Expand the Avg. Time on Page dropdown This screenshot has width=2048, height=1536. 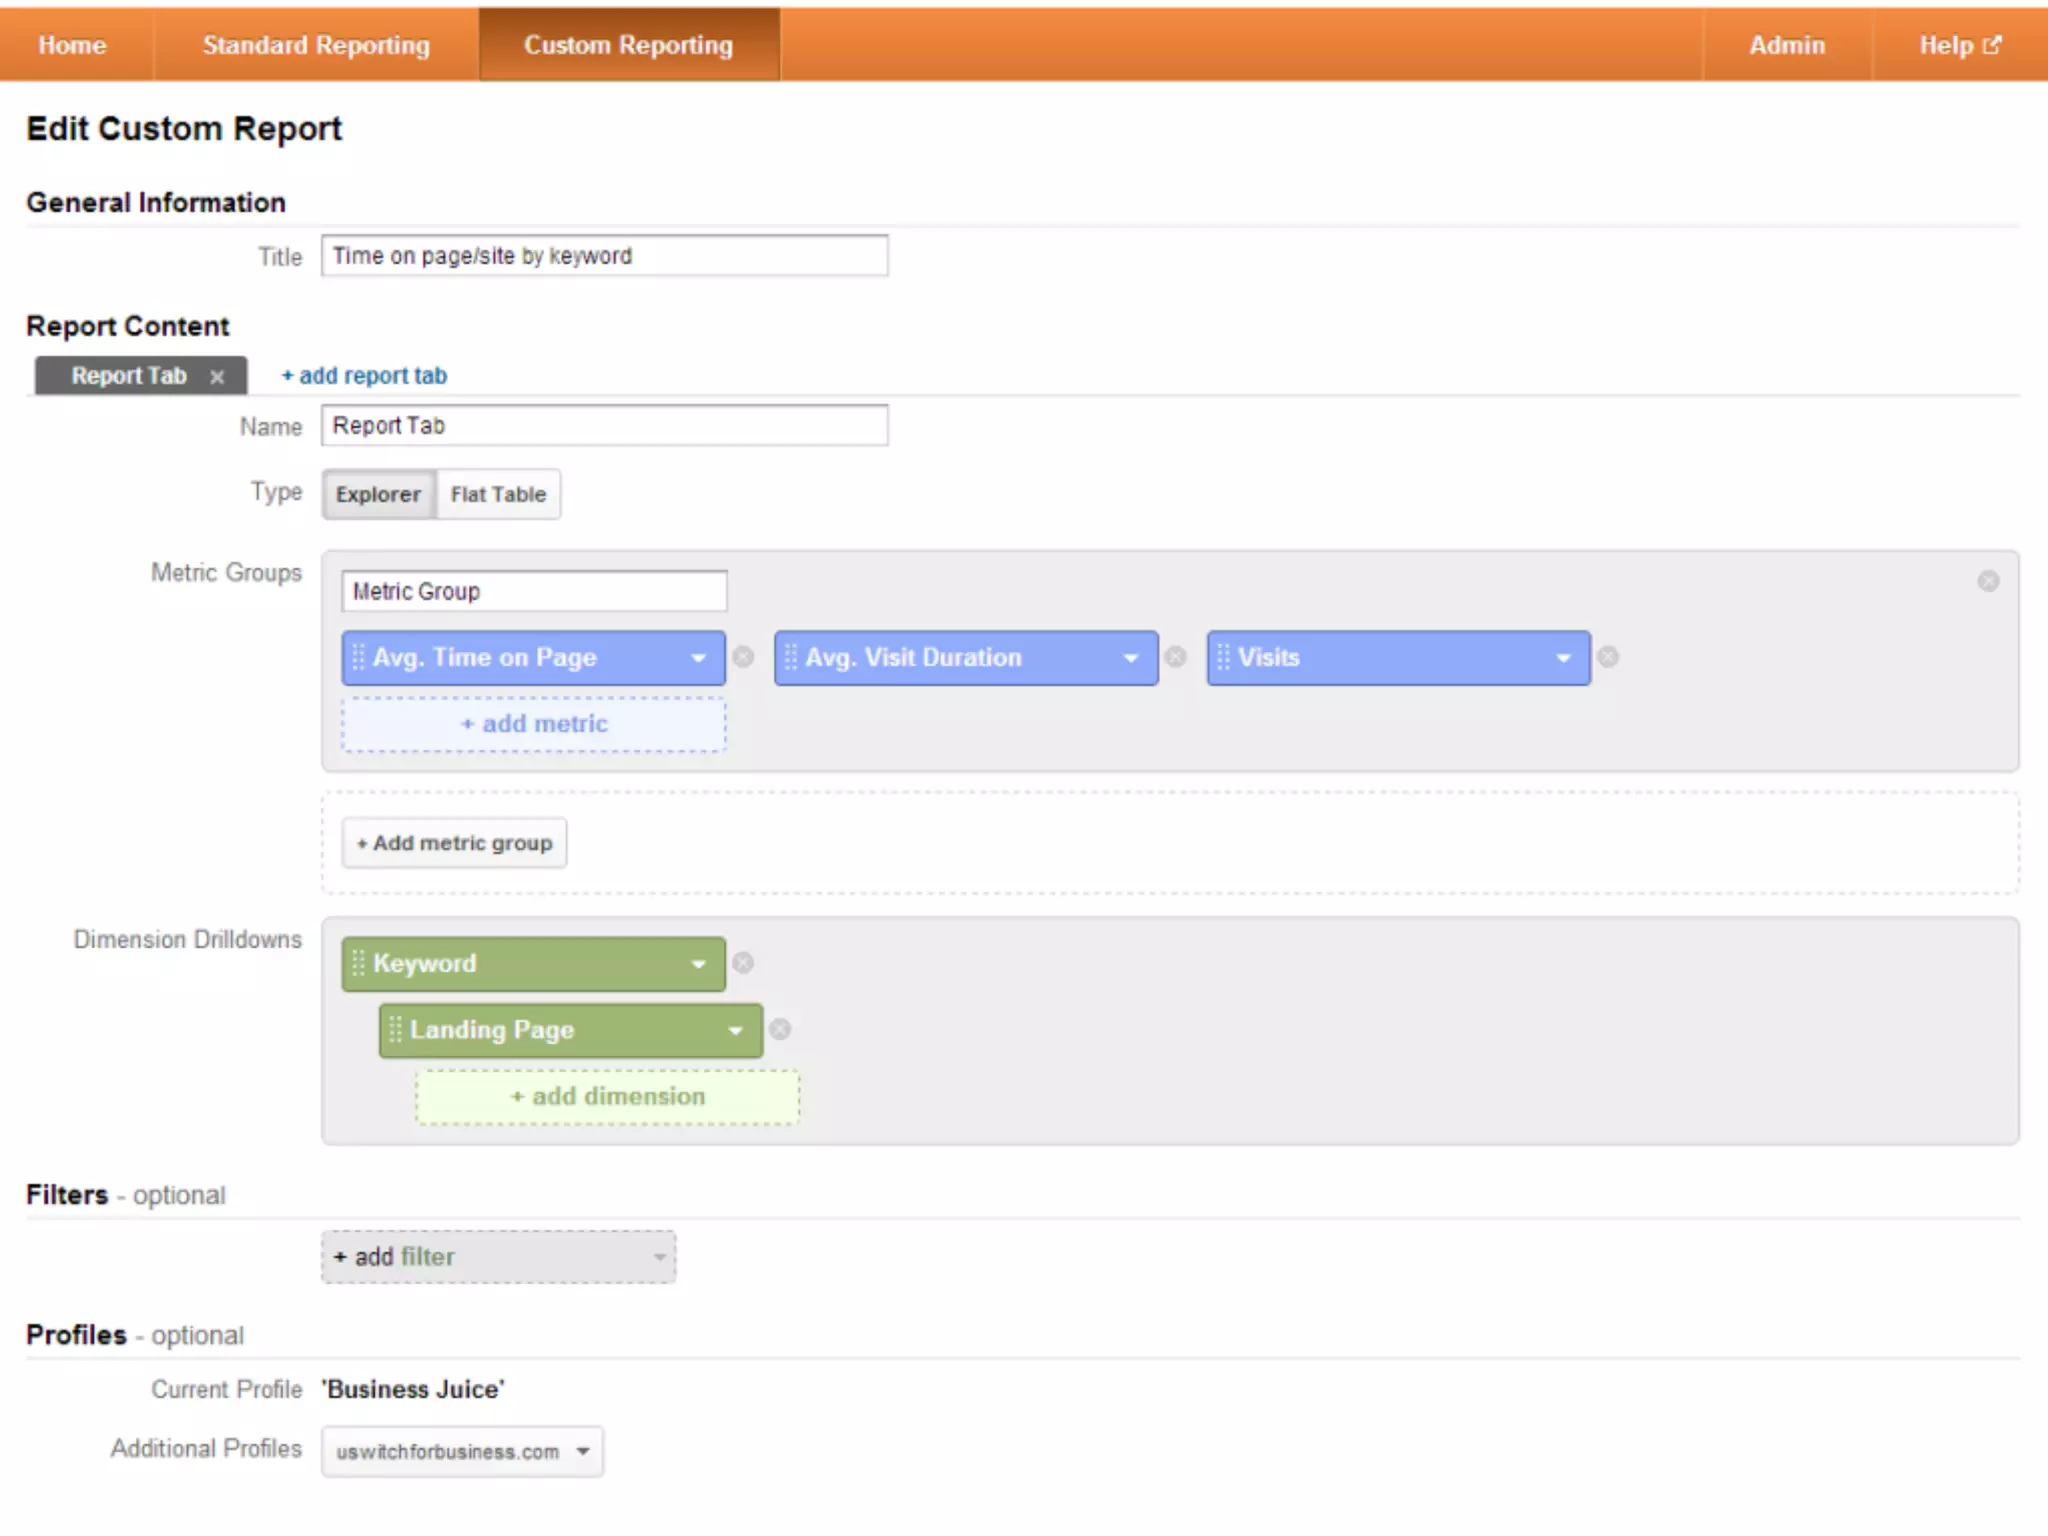pos(698,658)
